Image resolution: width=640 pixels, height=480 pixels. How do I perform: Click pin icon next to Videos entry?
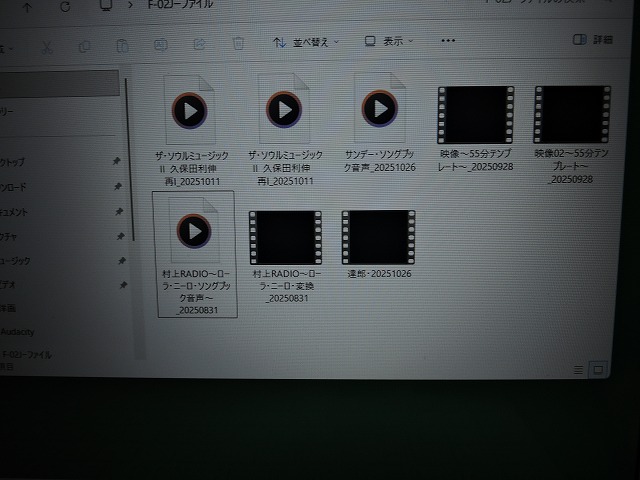(x=123, y=285)
